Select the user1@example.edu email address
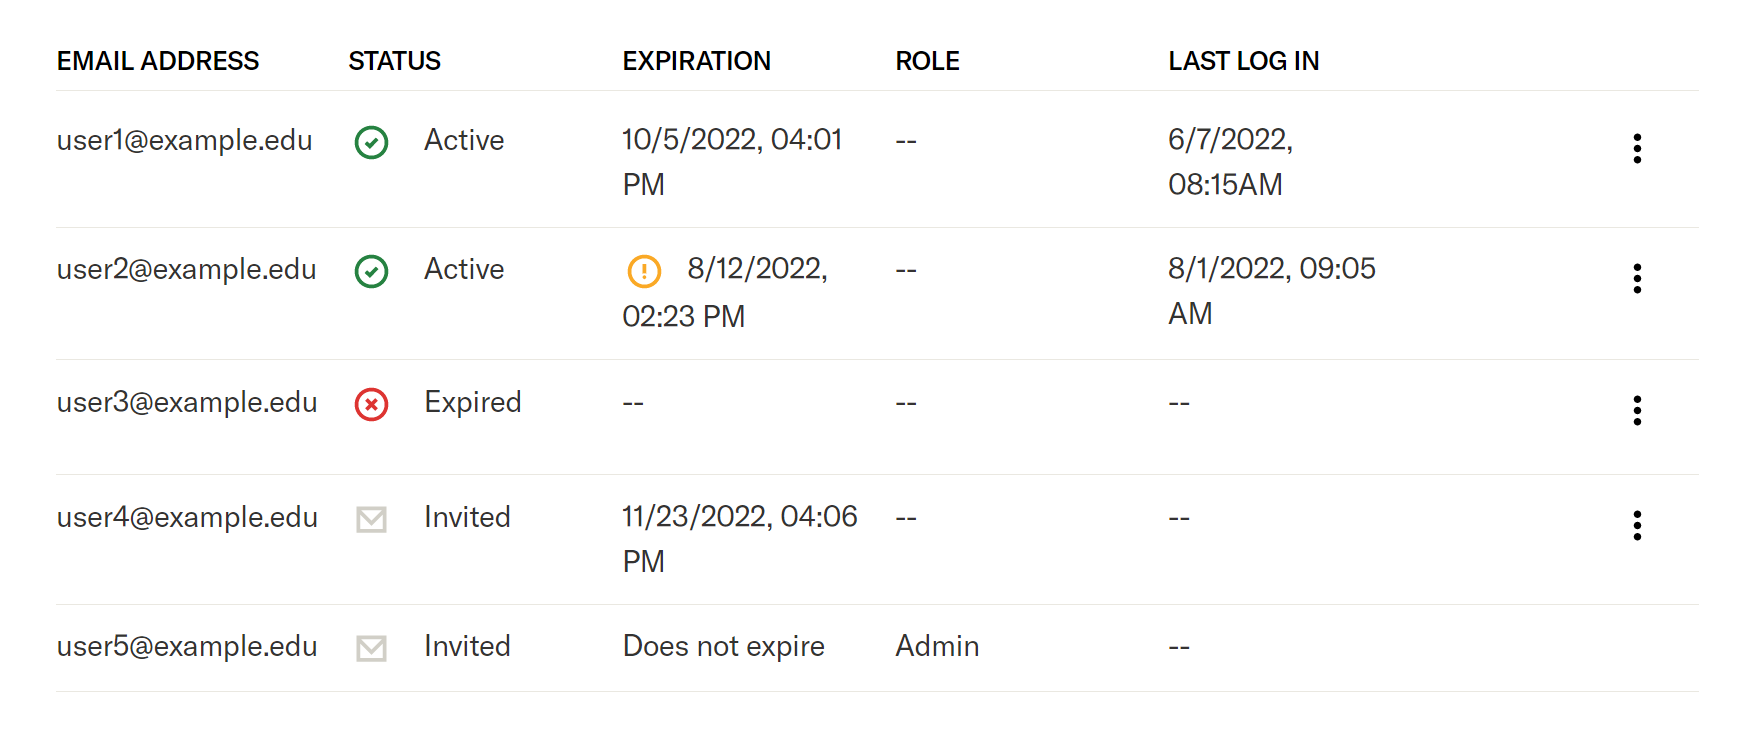The width and height of the screenshot is (1747, 732). pos(184,141)
